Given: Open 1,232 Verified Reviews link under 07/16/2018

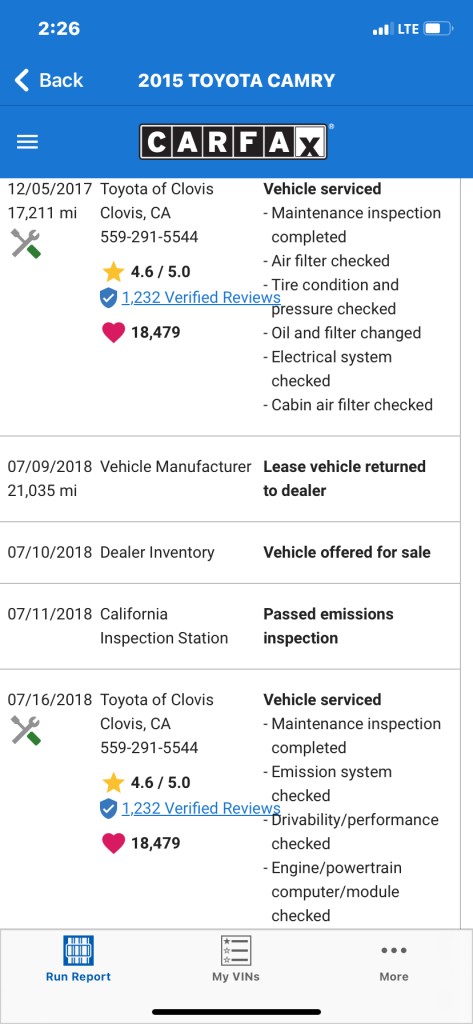Looking at the screenshot, I should 201,808.
